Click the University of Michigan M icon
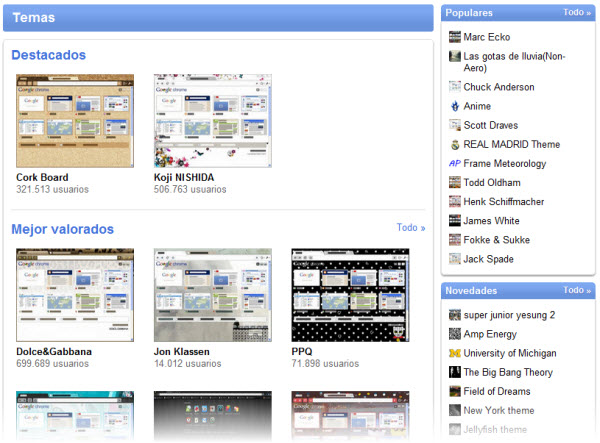This screenshot has width=600, height=443. (455, 353)
